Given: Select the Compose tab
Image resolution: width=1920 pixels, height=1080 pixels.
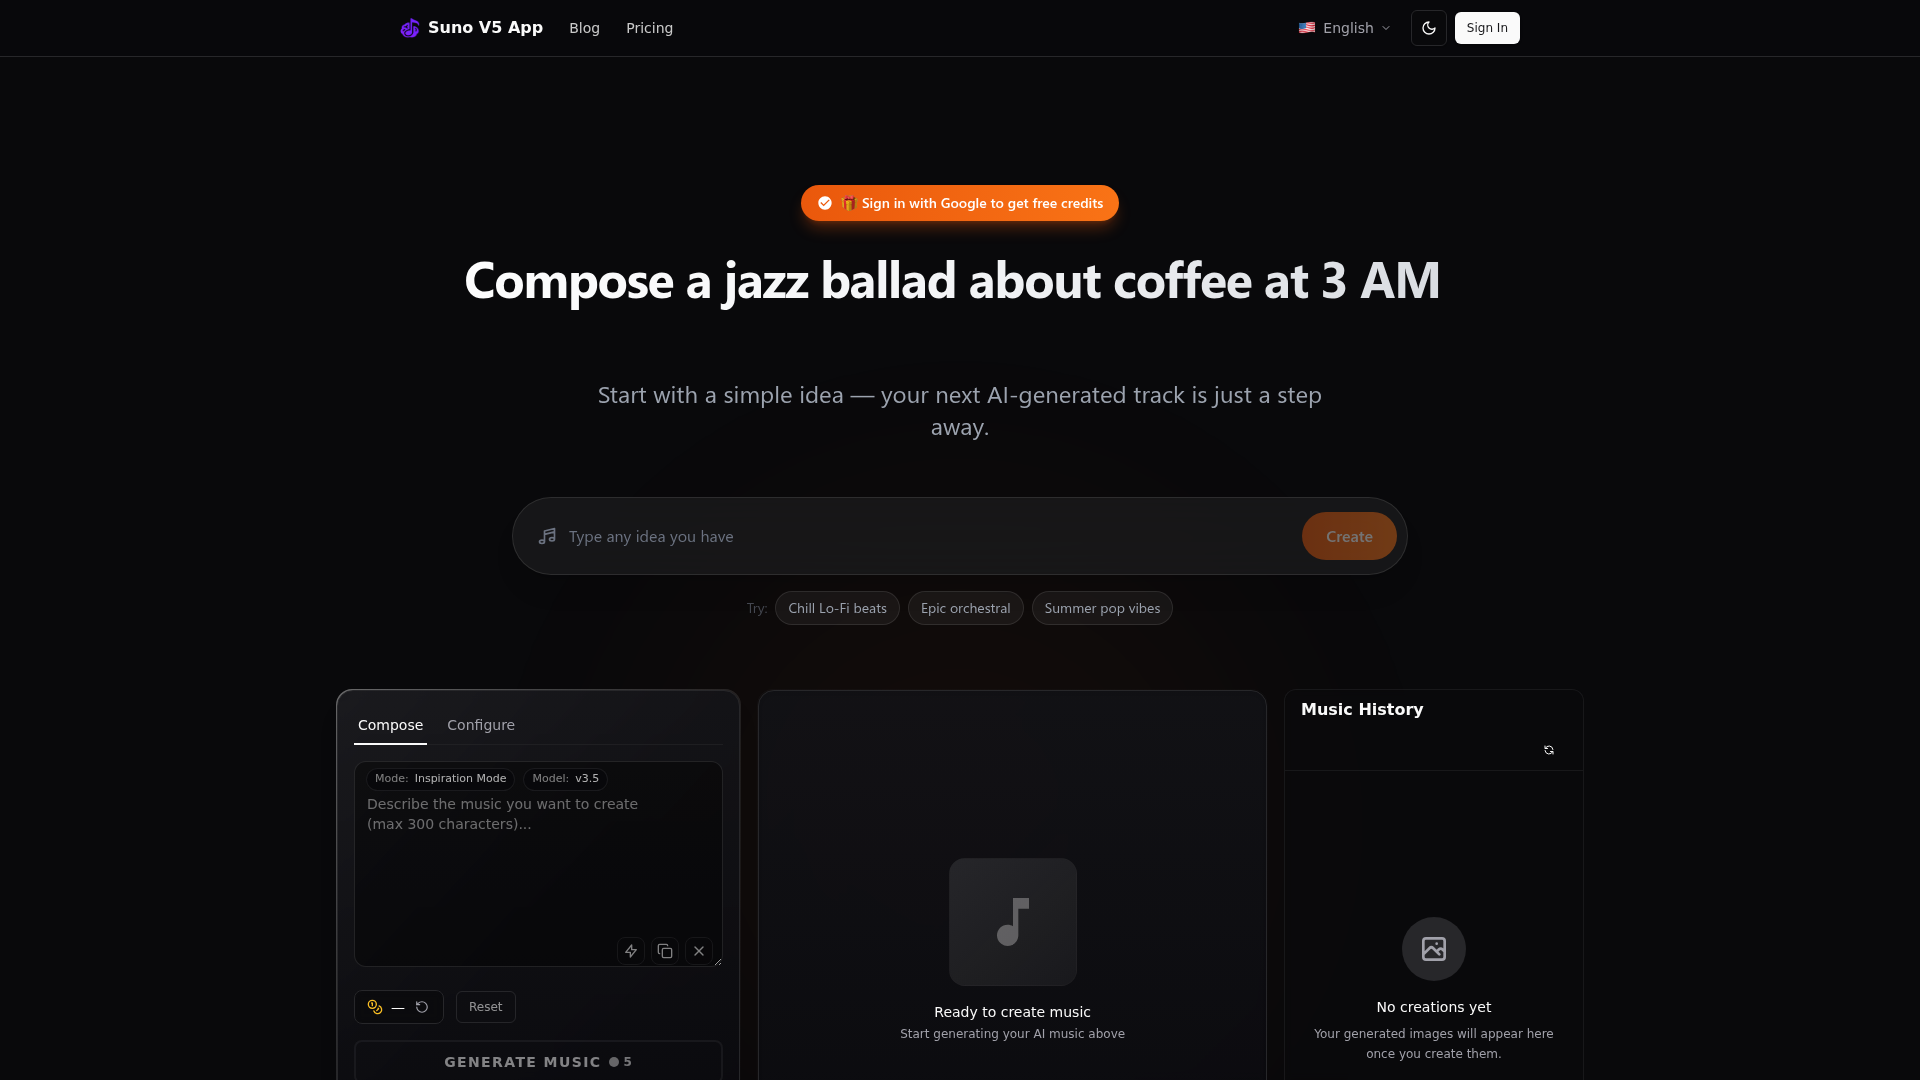Looking at the screenshot, I should [390, 725].
